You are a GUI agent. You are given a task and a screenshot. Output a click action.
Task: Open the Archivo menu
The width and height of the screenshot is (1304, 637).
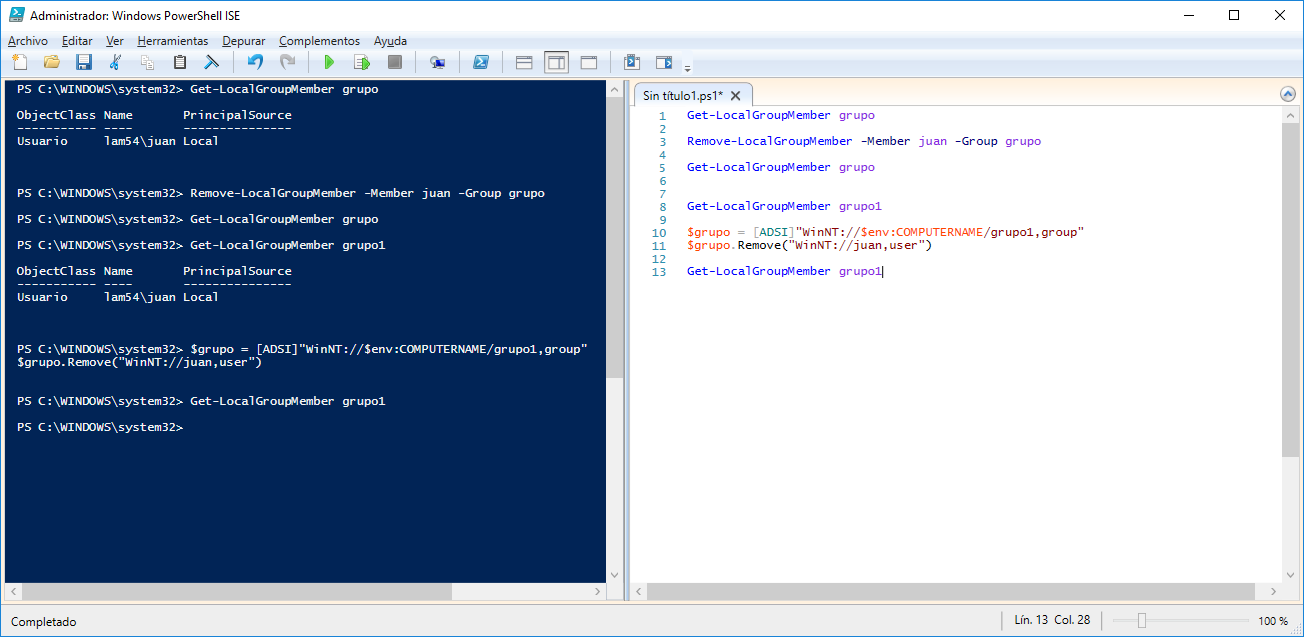(x=28, y=41)
